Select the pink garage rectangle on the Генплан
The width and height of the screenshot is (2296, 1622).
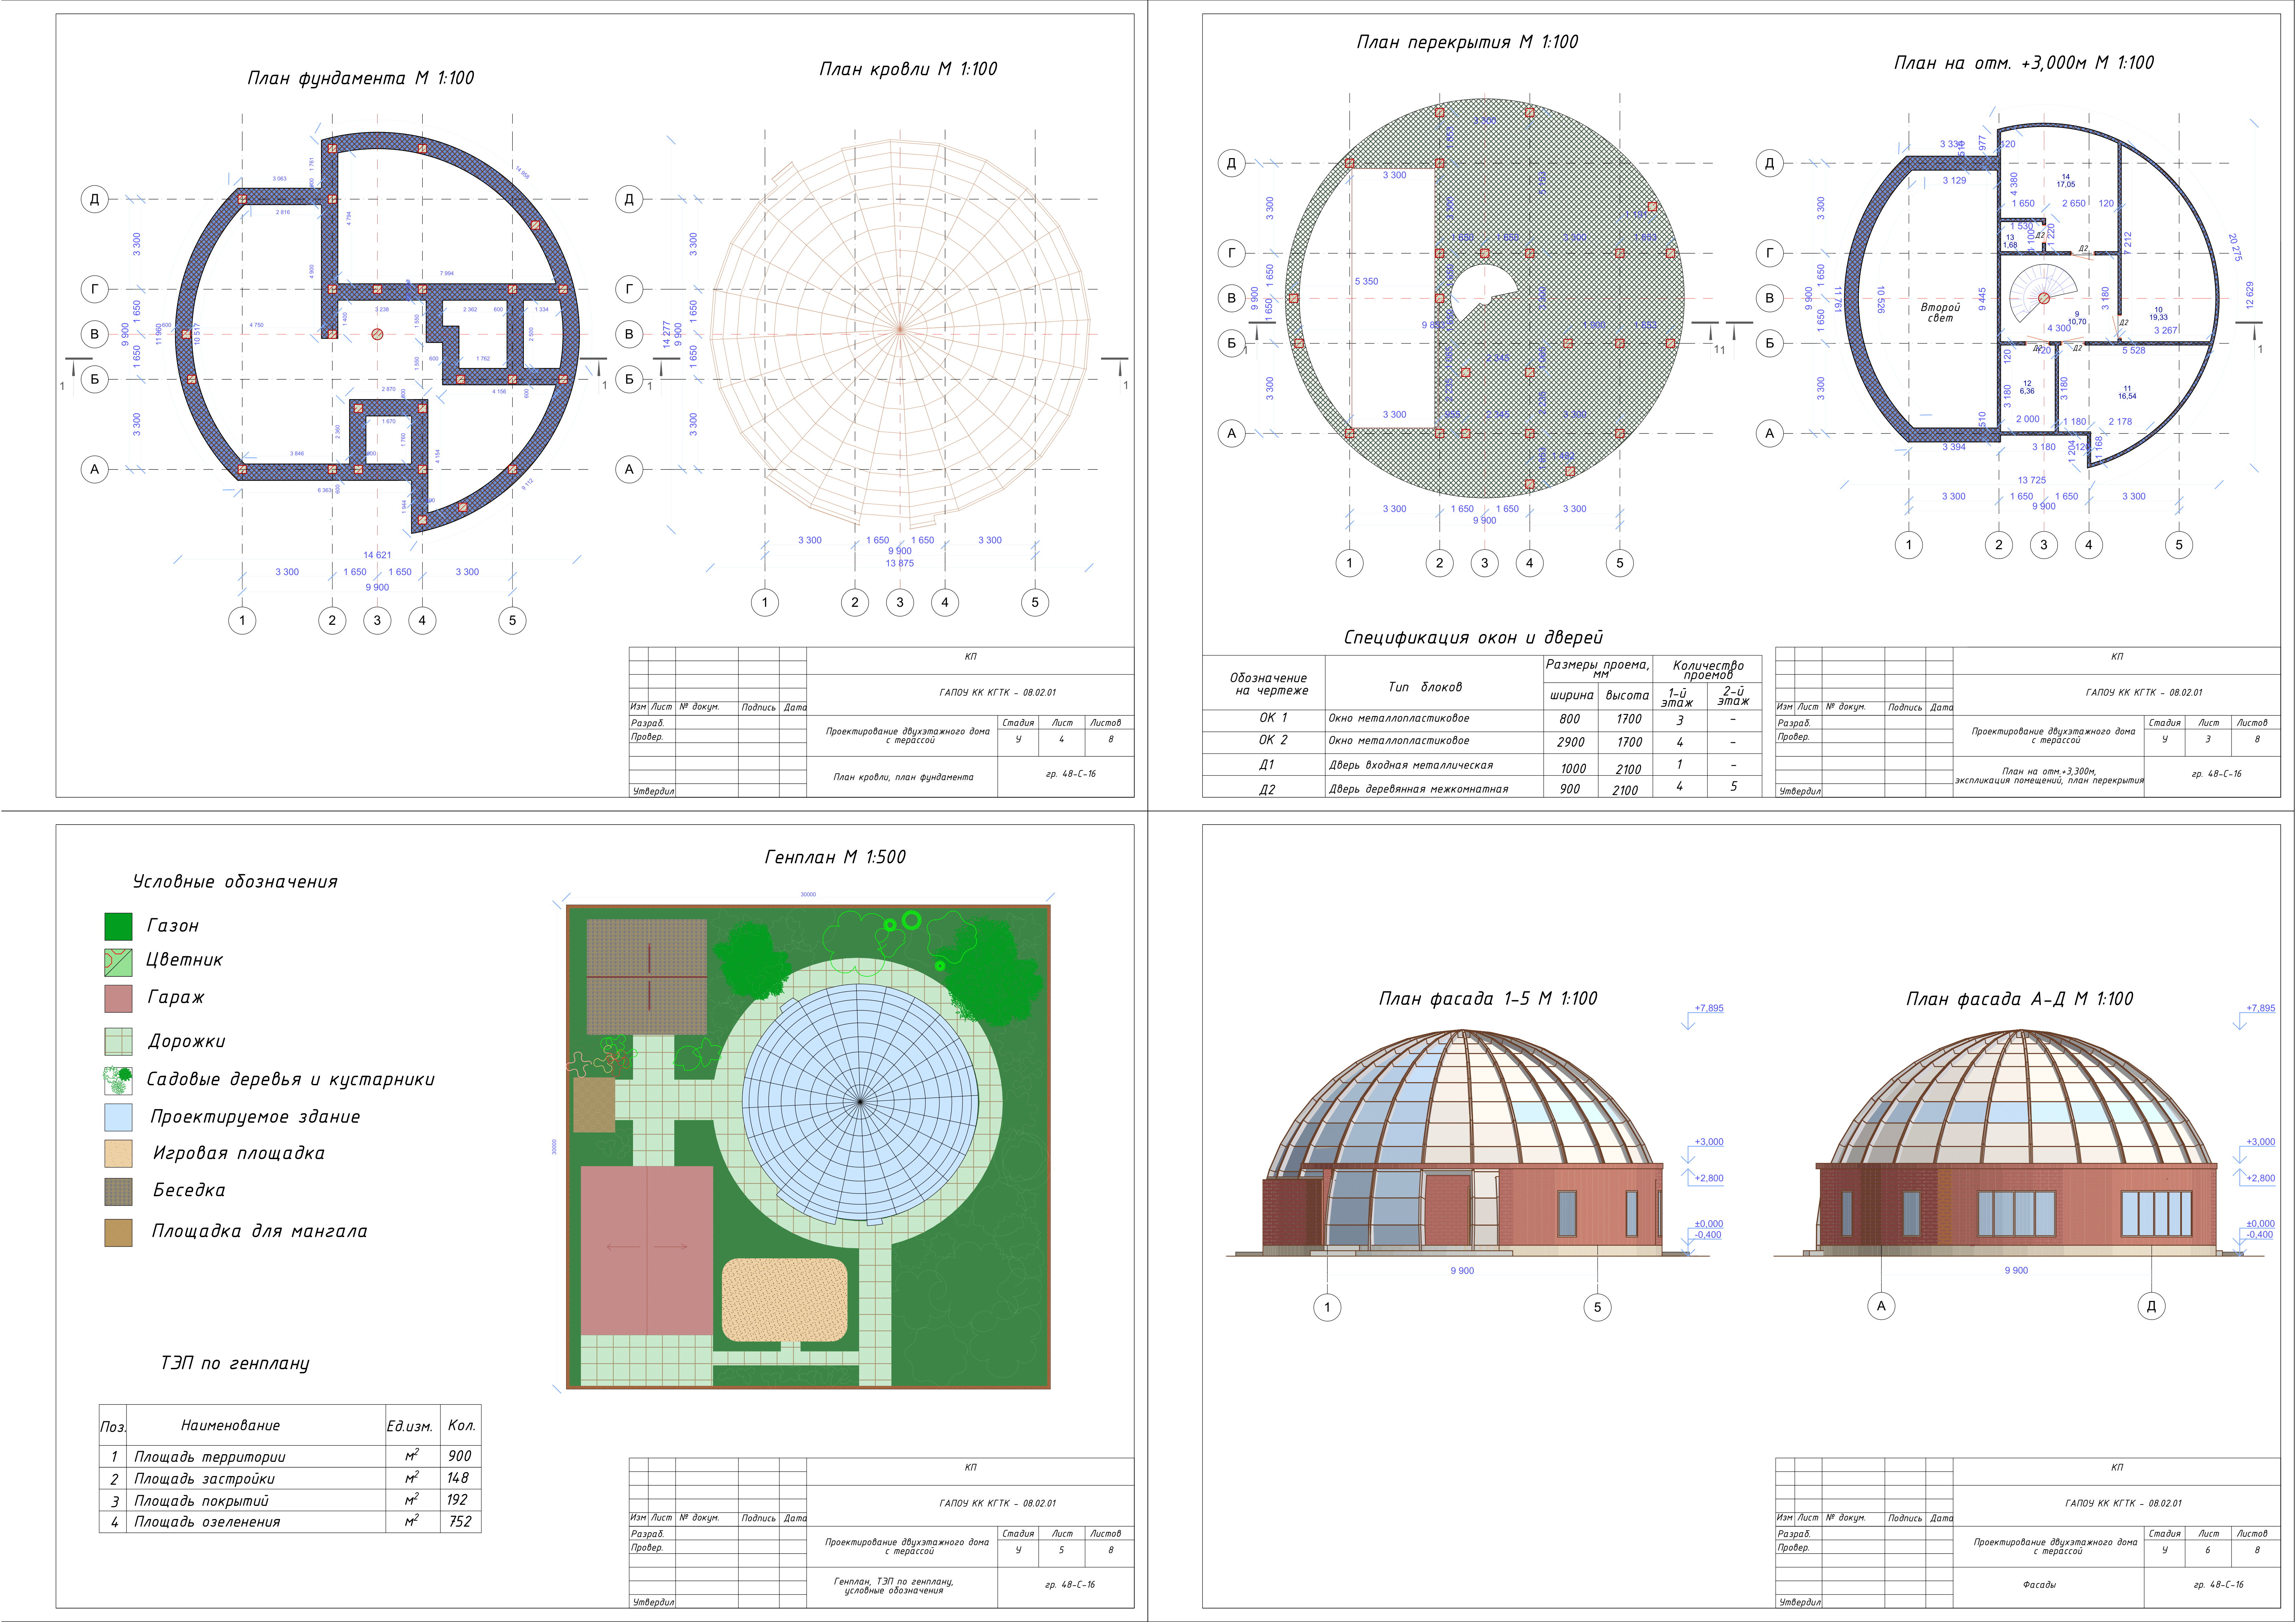tap(647, 1250)
